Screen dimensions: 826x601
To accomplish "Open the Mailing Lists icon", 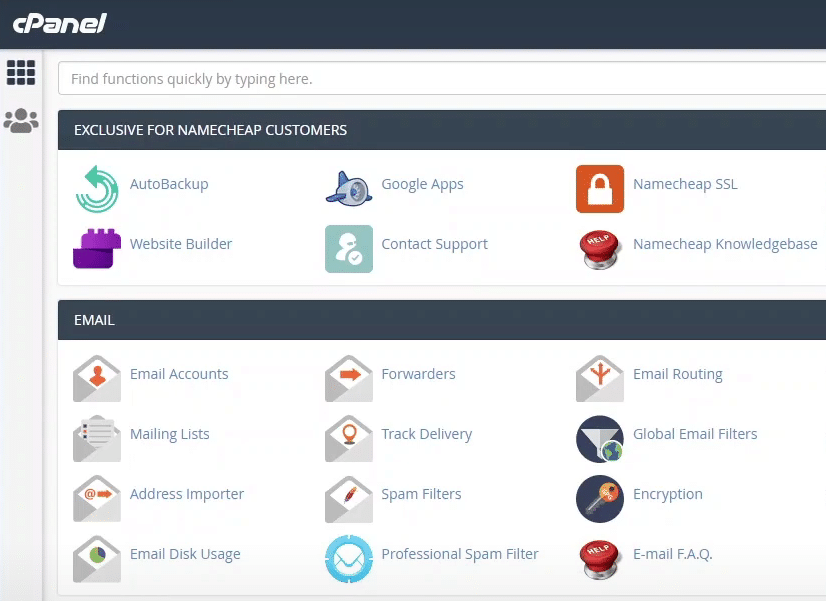I will pos(97,439).
